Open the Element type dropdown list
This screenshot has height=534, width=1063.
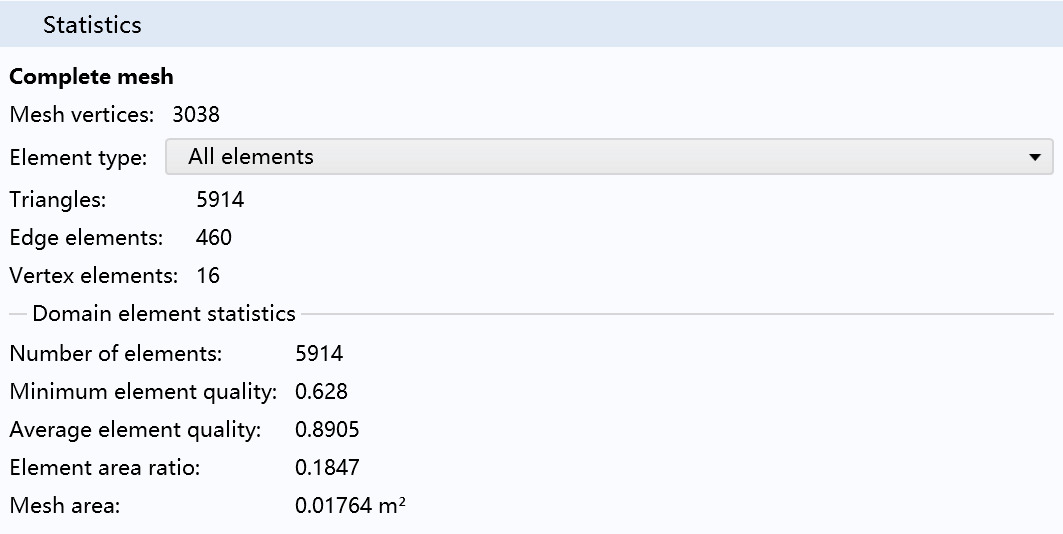(609, 157)
